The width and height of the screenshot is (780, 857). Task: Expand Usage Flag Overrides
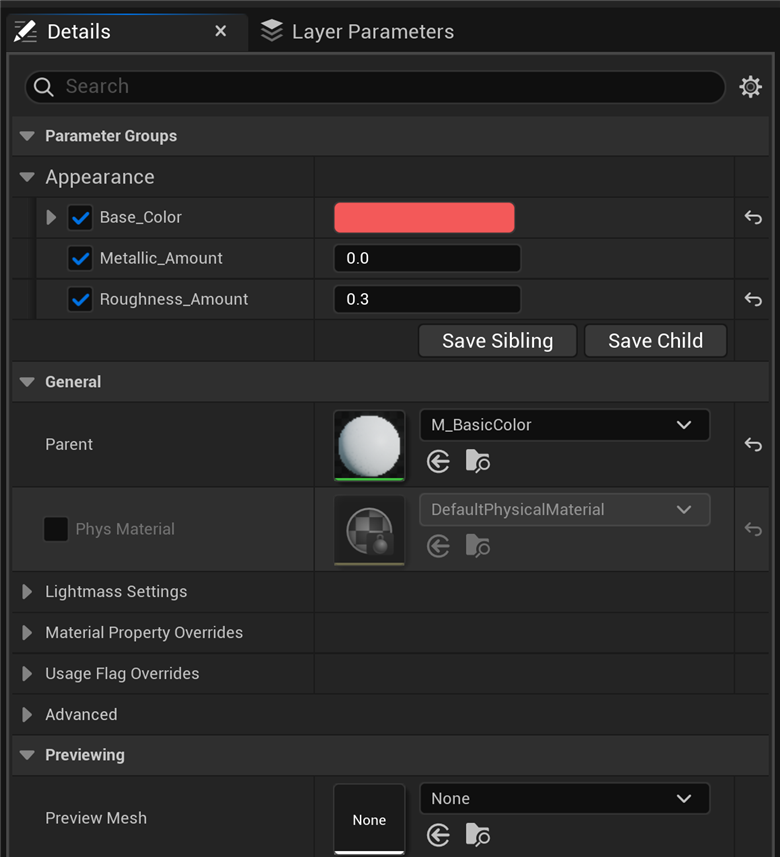[x=27, y=673]
